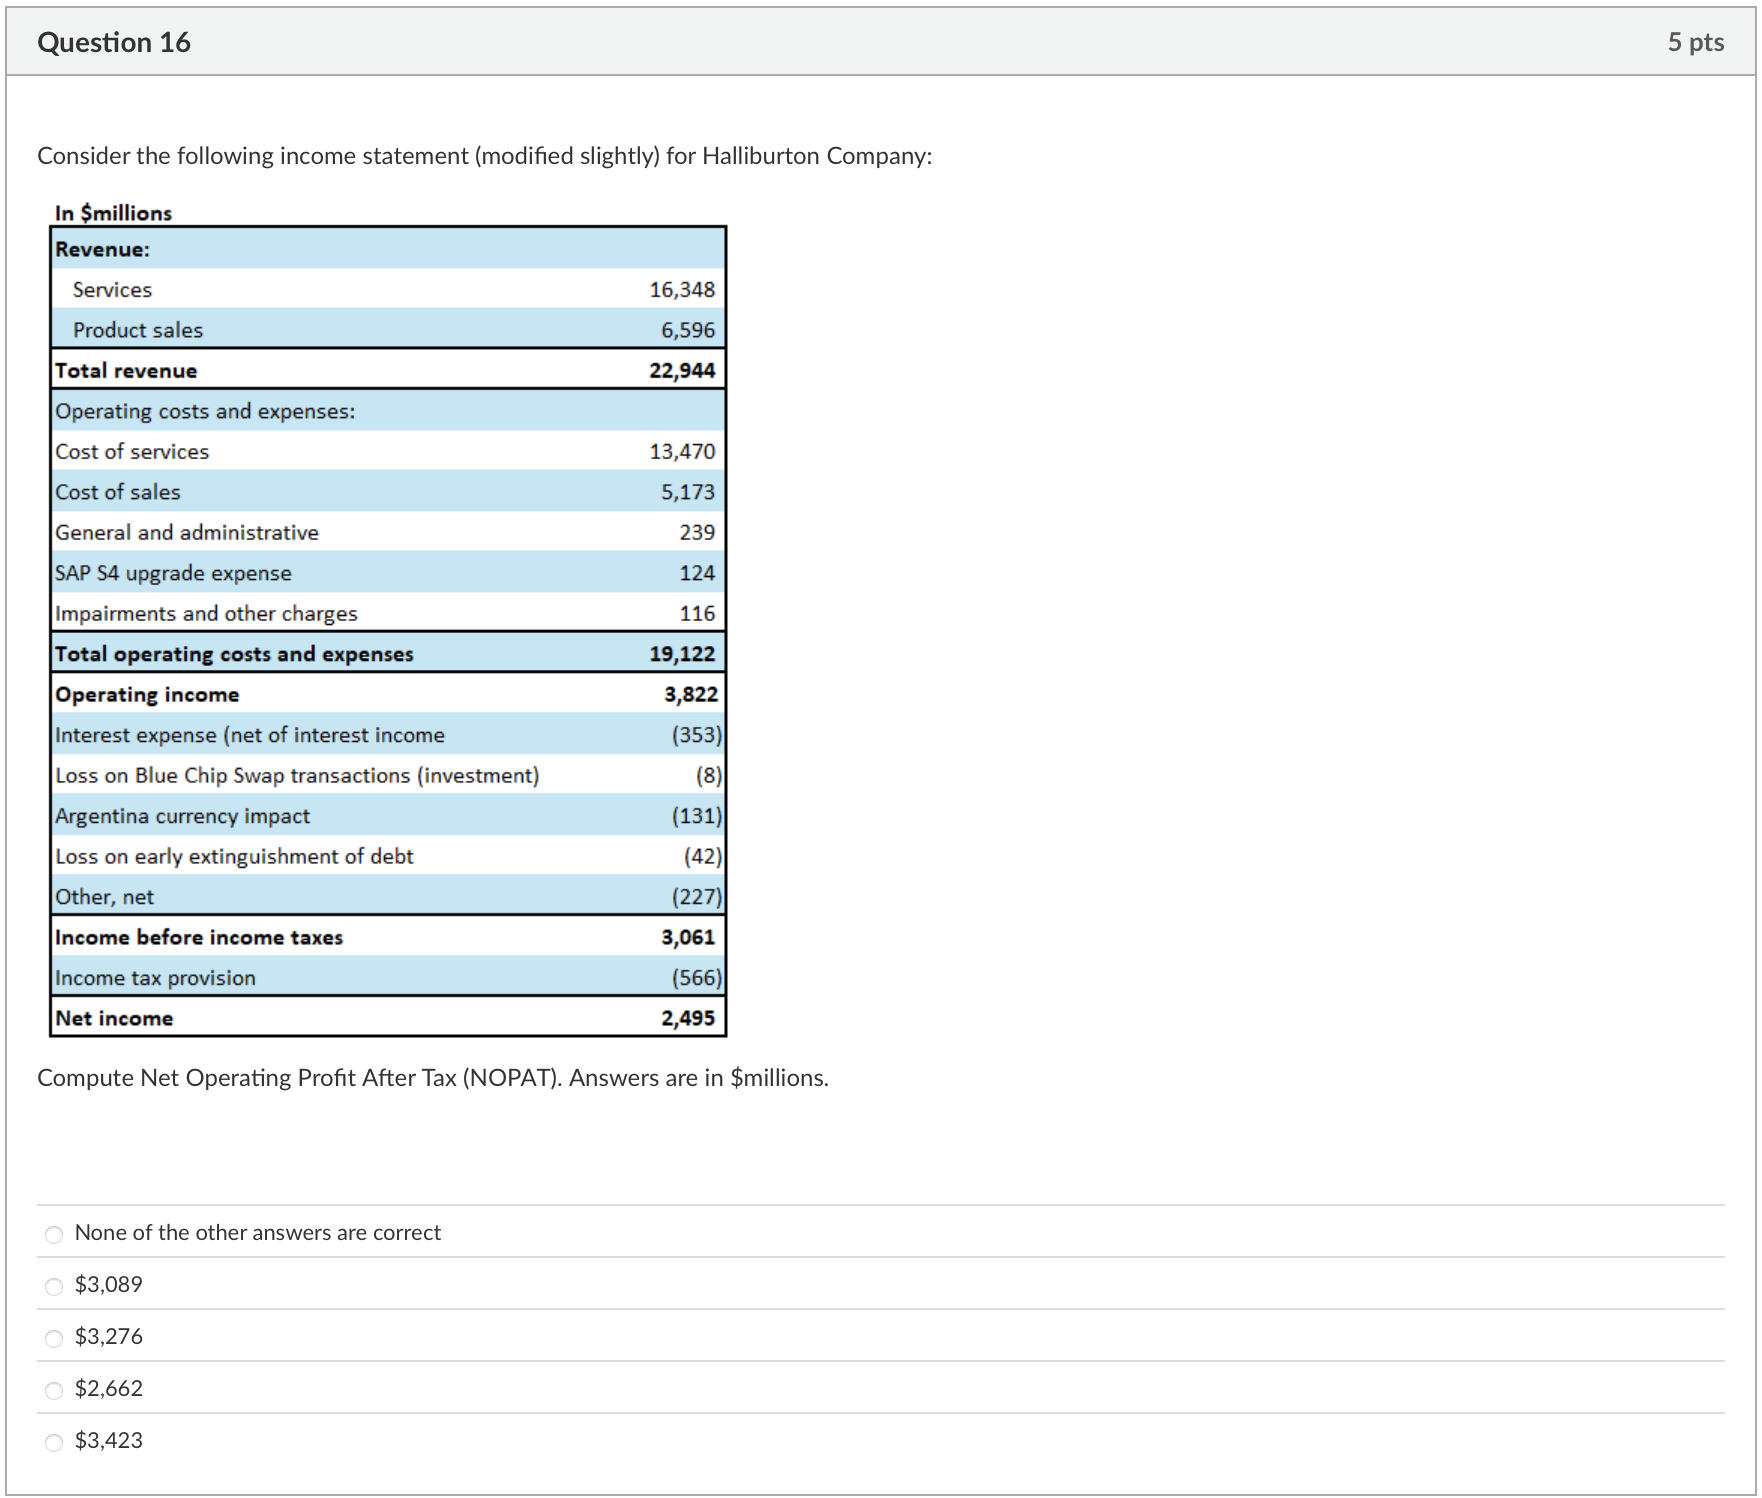Click the $3,089 answer label text
This screenshot has height=1498, width=1762.
[107, 1285]
